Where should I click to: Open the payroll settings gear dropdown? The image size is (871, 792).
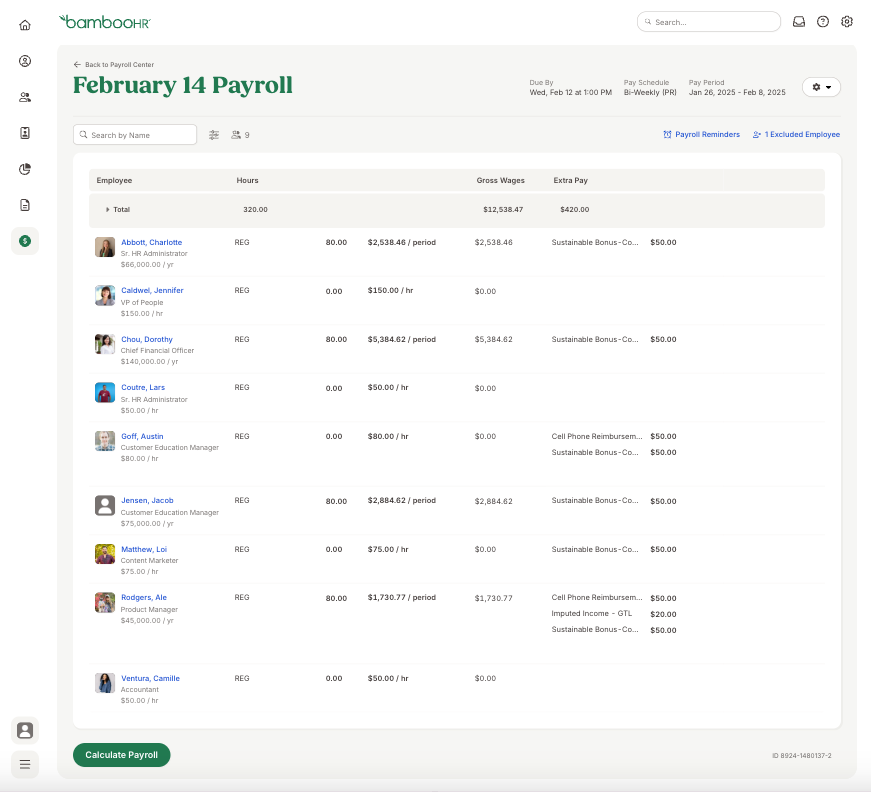click(820, 87)
